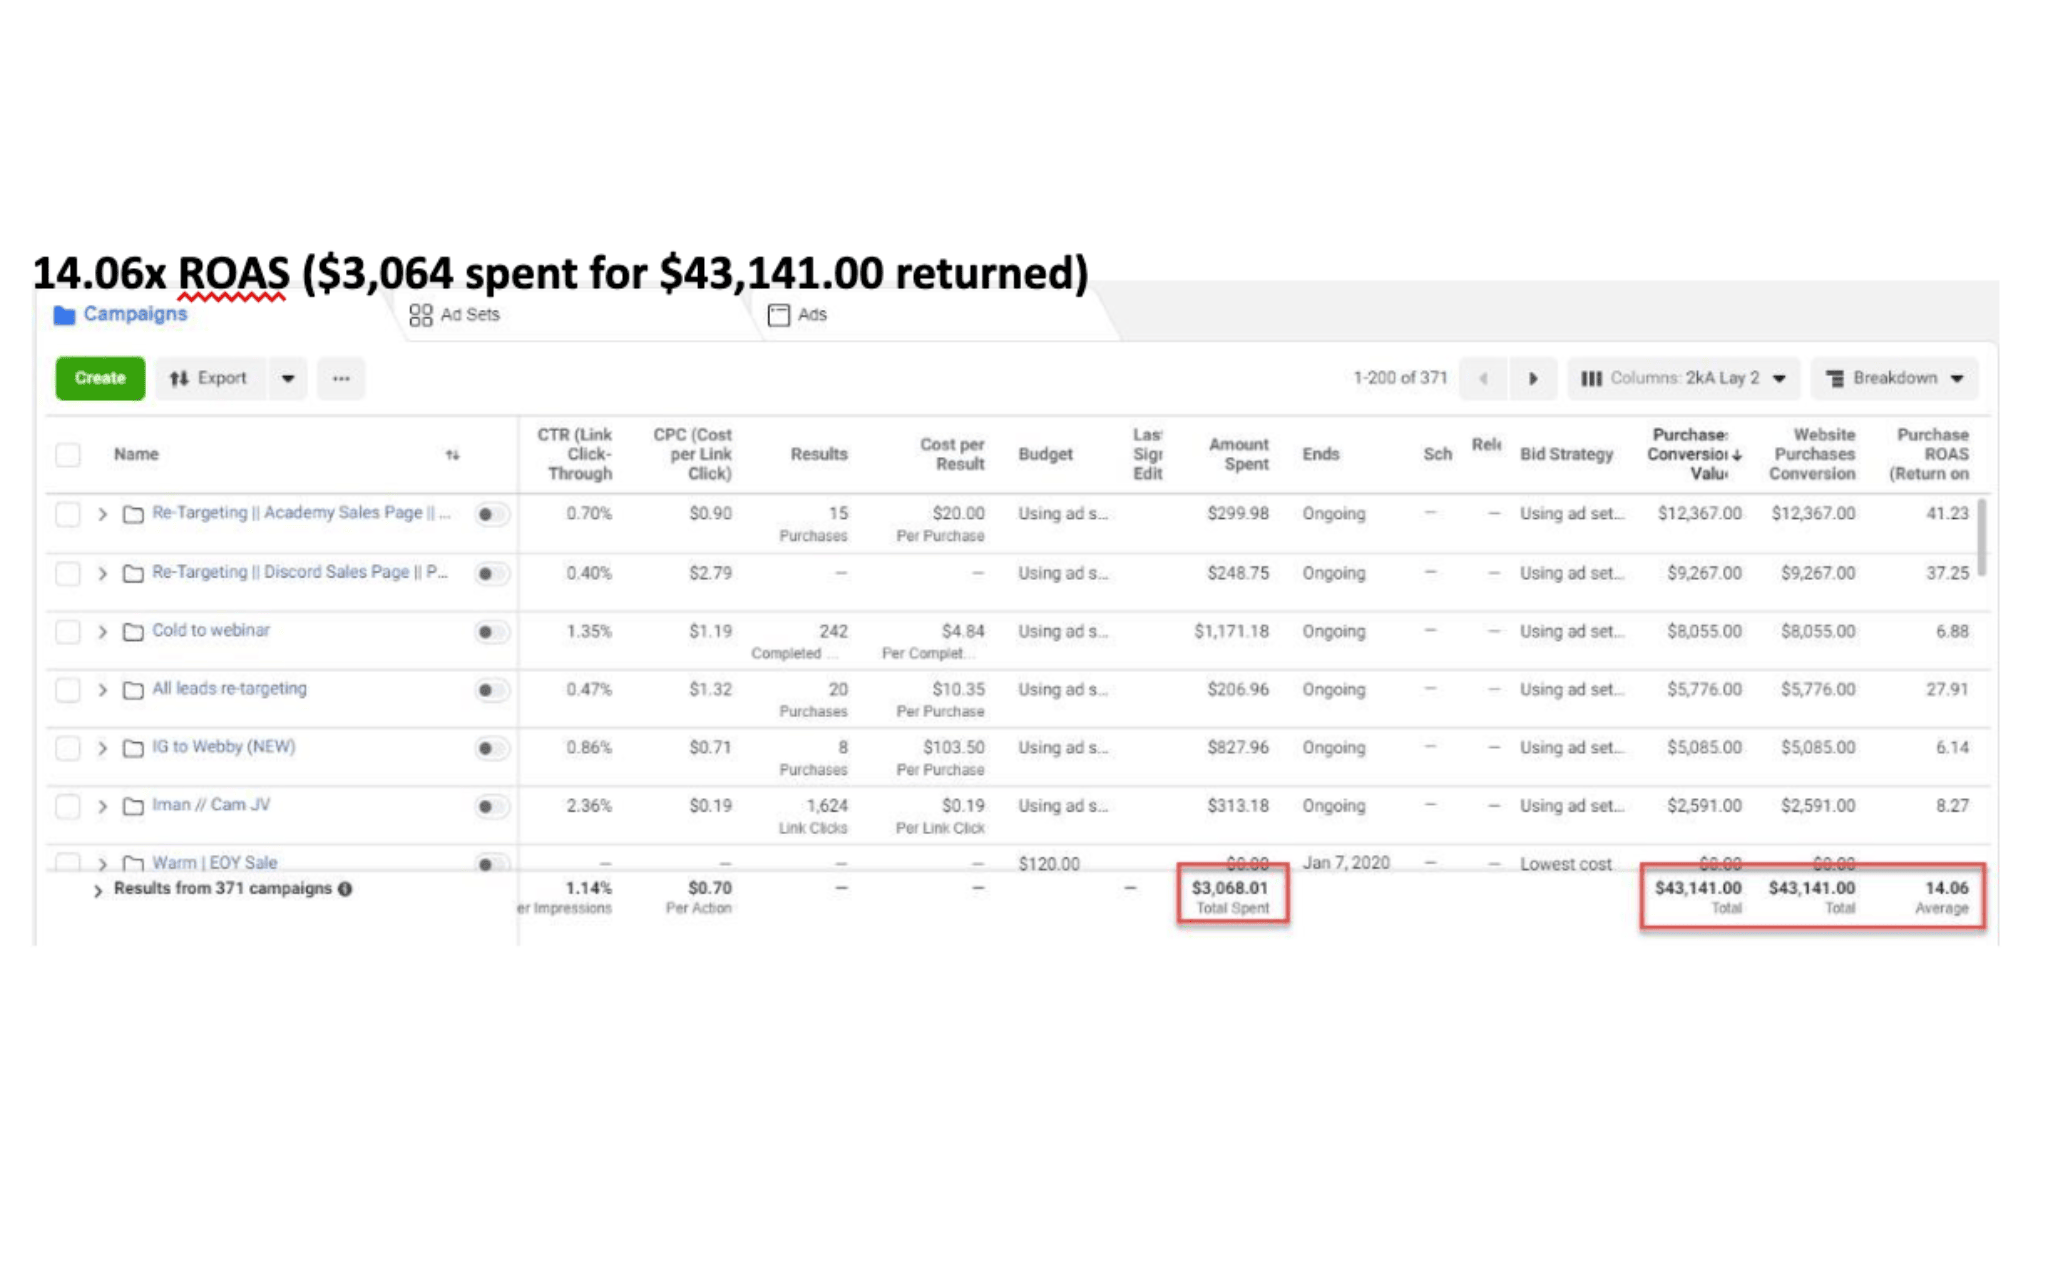Screen dimensions: 2048x1288
Task: Tick the select-all checkbox in header
Action: click(68, 455)
